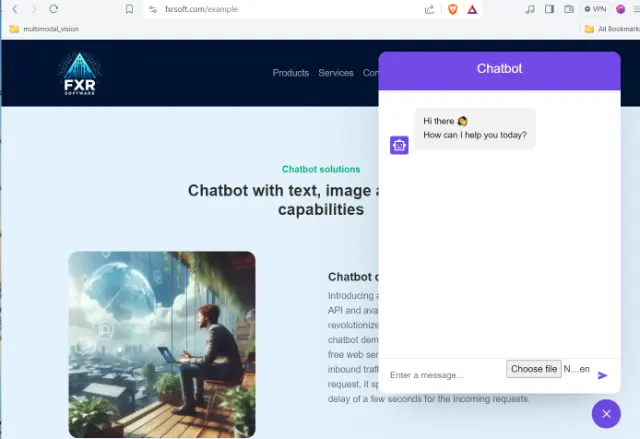This screenshot has width=640, height=439.
Task: Click the Brave Rewards triangle icon
Action: pyautogui.click(x=472, y=9)
